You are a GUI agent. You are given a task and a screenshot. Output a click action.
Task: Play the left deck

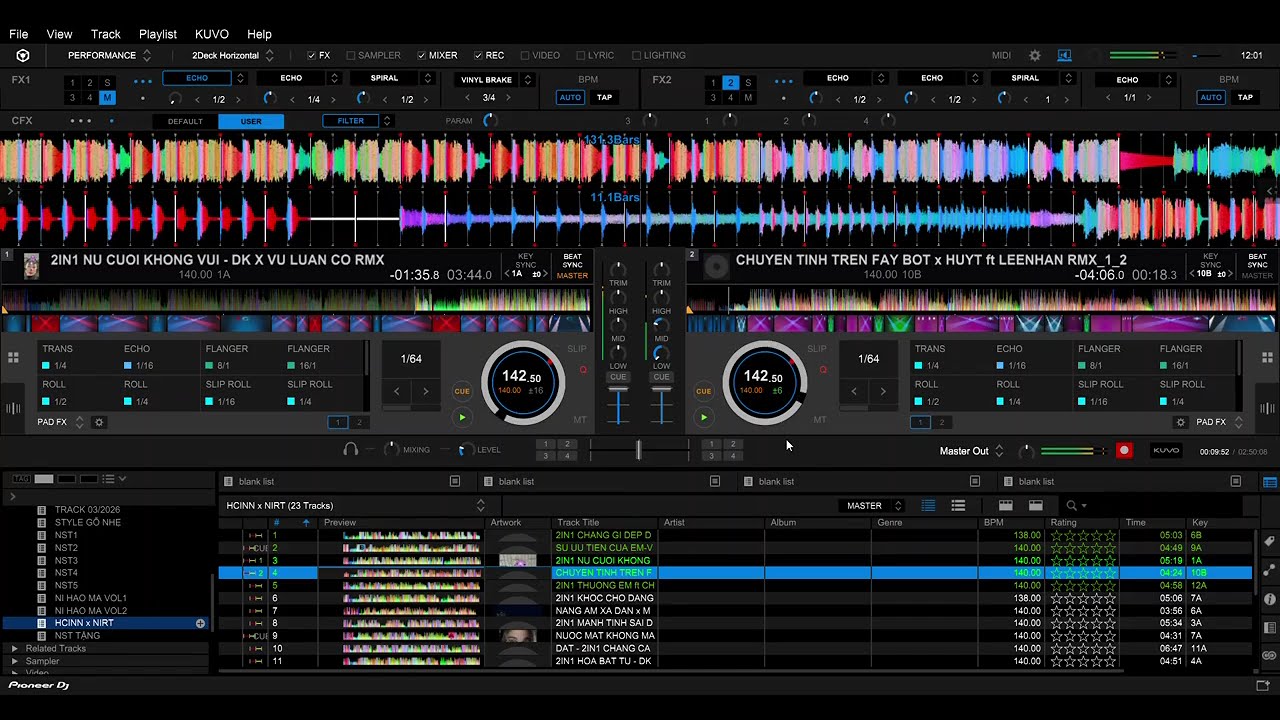pyautogui.click(x=462, y=417)
